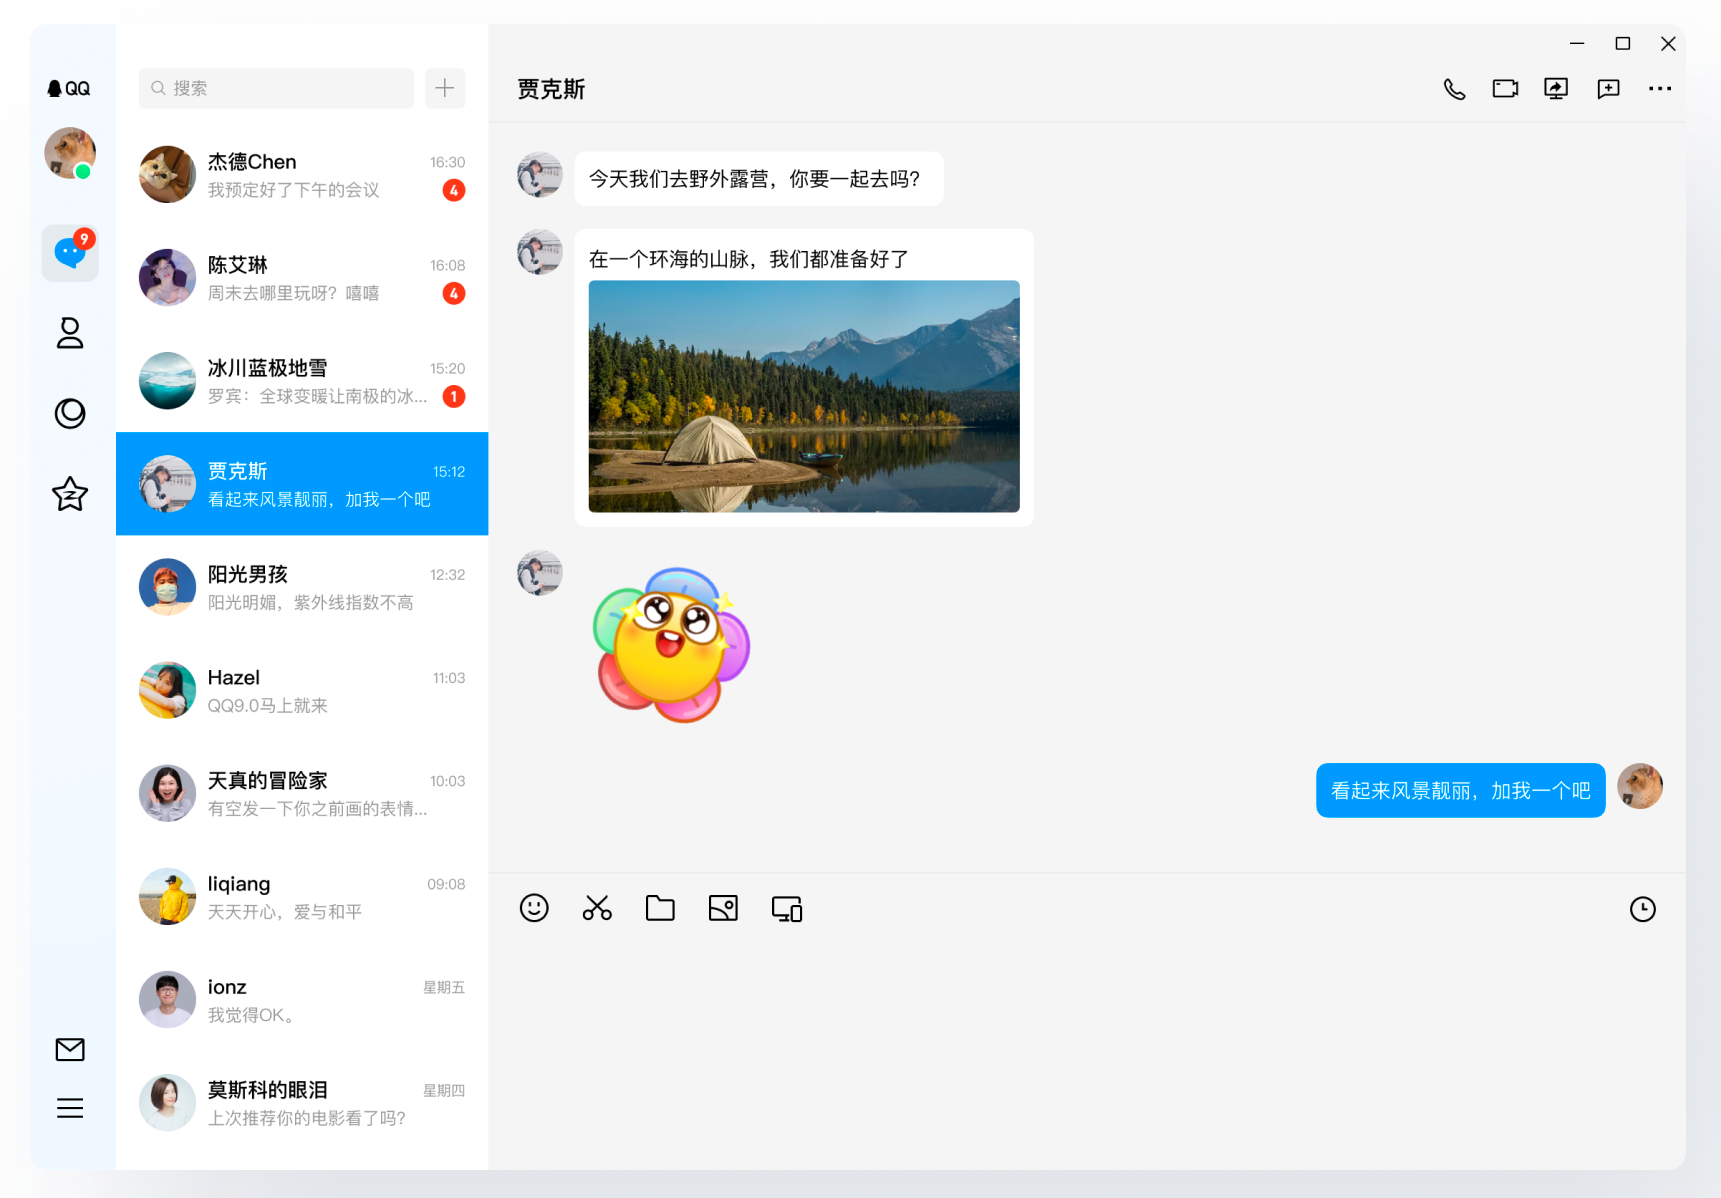Open the screen sharing icon in the header
1721x1198 pixels.
pyautogui.click(x=1556, y=88)
